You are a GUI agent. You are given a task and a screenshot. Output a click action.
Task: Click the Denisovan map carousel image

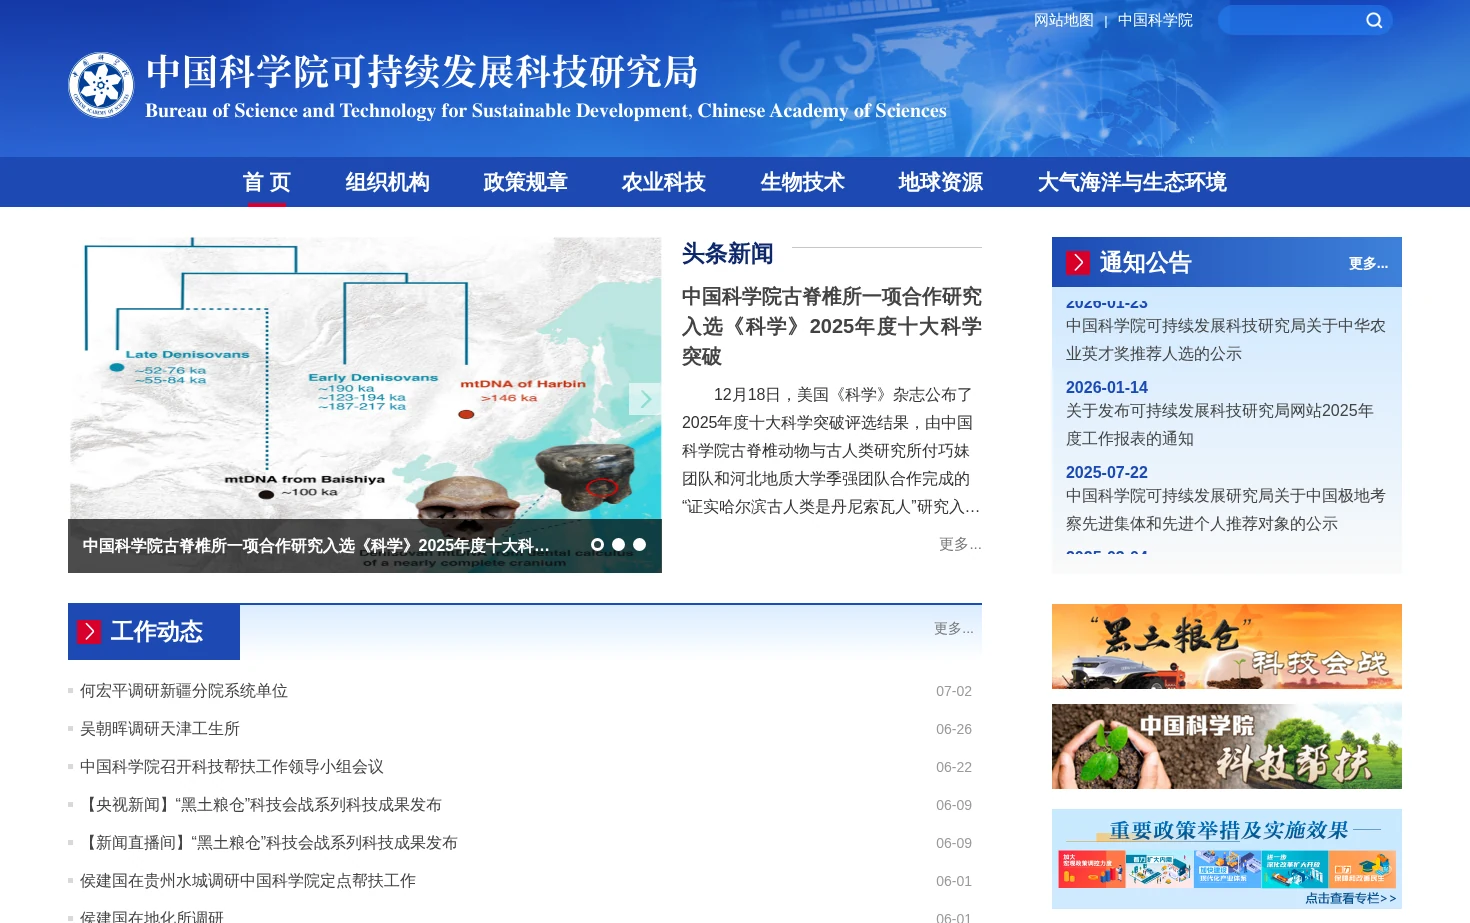click(365, 378)
